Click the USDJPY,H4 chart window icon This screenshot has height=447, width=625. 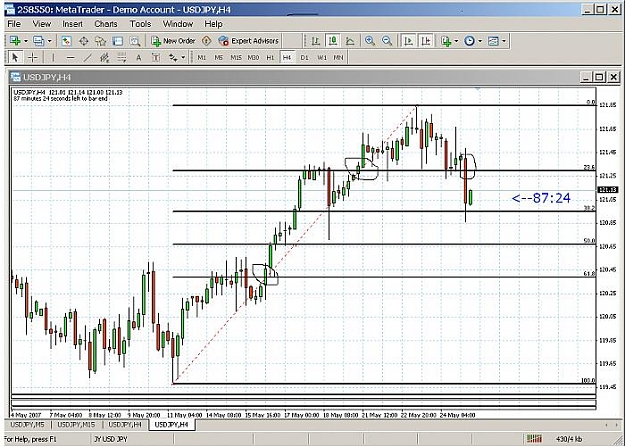click(16, 77)
